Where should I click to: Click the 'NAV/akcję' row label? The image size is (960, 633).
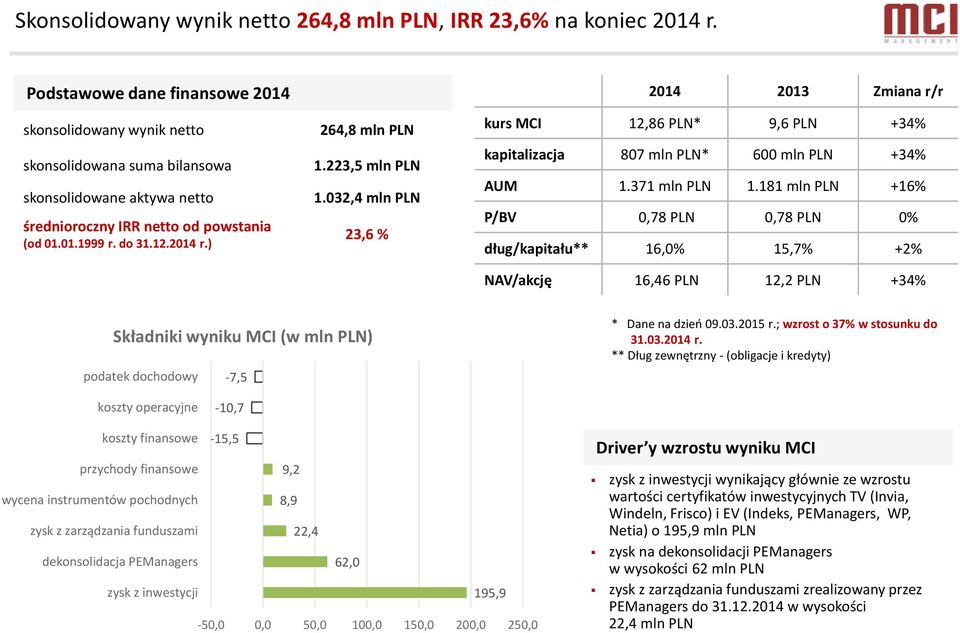(517, 280)
